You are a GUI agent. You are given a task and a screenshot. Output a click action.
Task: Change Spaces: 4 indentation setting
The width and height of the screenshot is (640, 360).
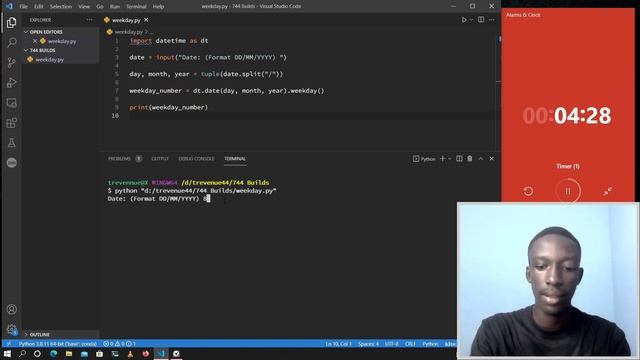[x=369, y=344]
